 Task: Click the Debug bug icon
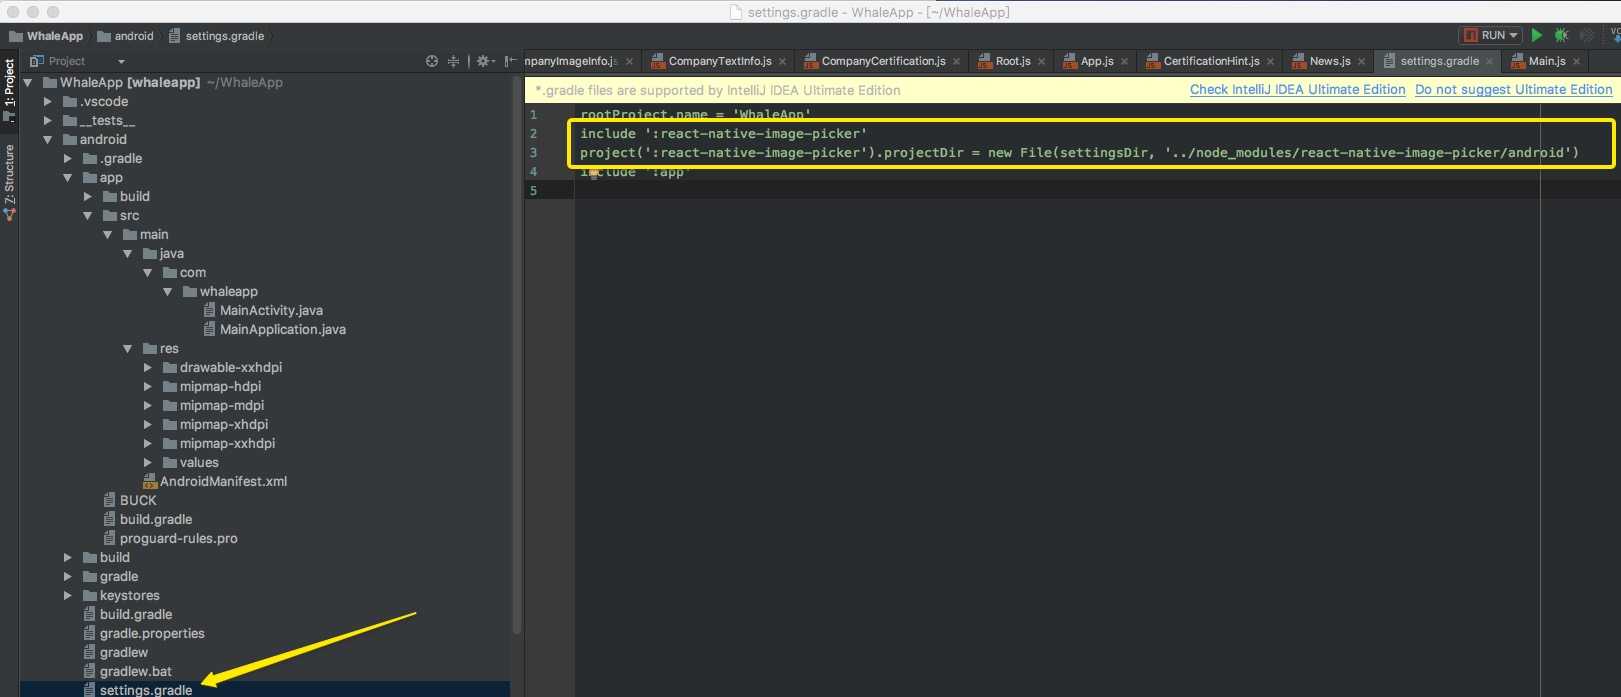(1561, 35)
